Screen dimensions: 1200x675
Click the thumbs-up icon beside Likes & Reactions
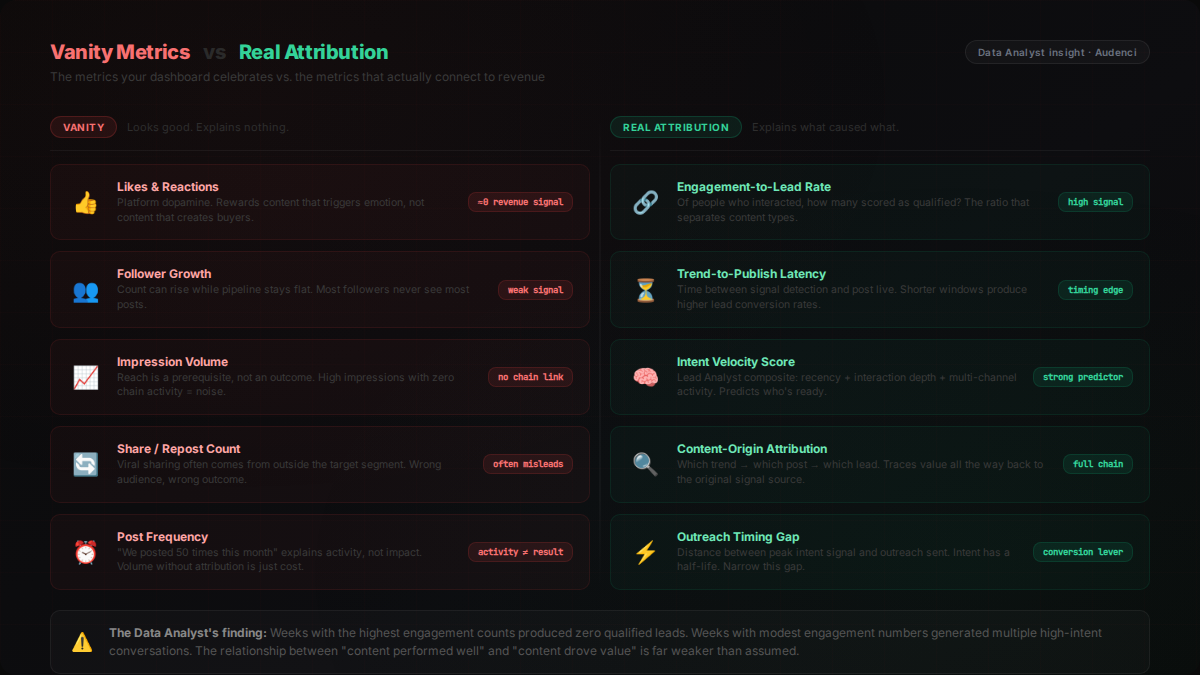click(85, 203)
